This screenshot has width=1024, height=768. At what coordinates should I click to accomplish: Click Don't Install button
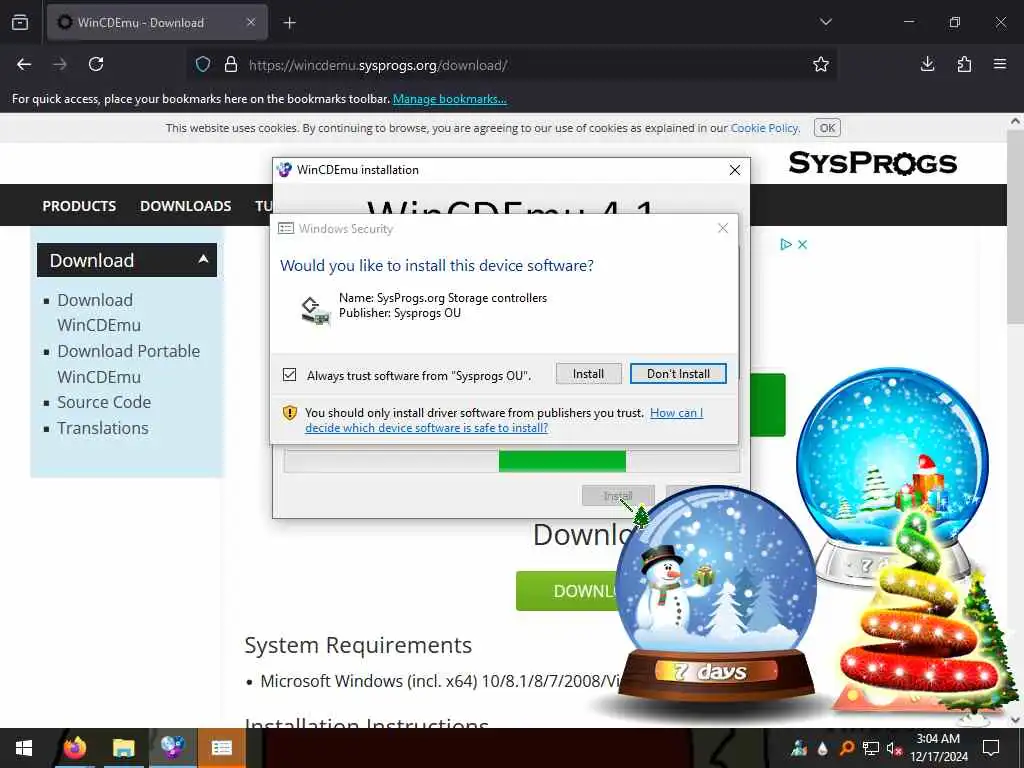678,374
